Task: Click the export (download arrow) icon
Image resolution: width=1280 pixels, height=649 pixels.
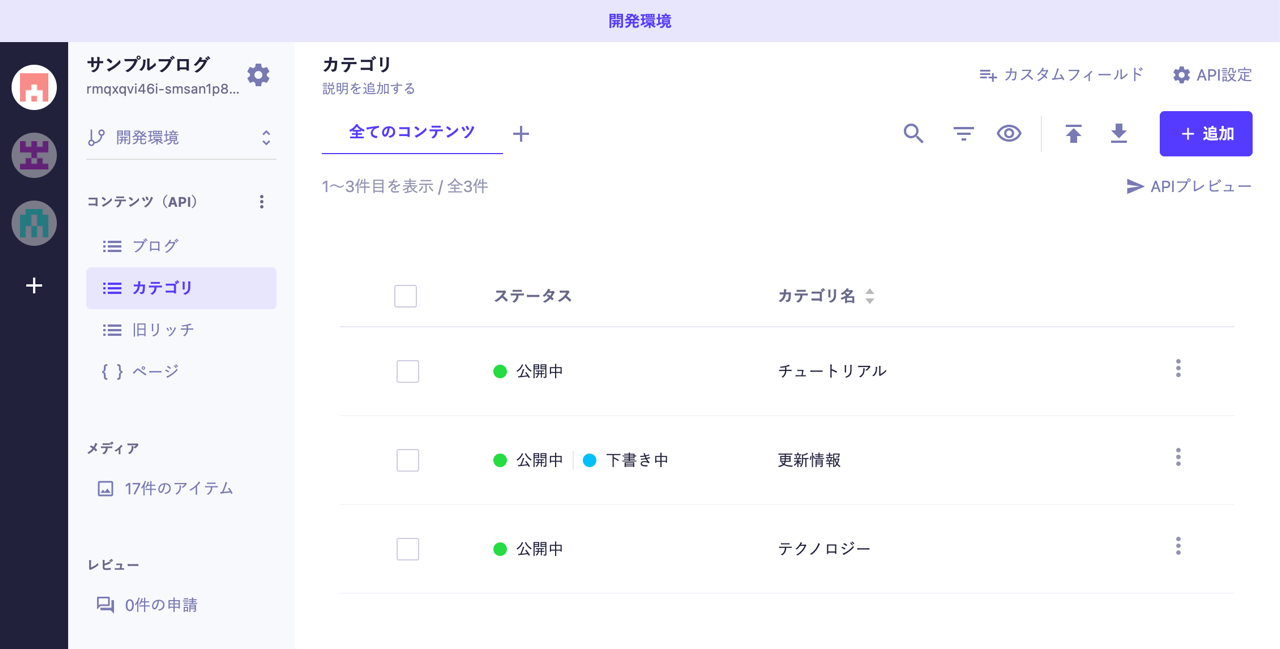Action: [x=1118, y=133]
